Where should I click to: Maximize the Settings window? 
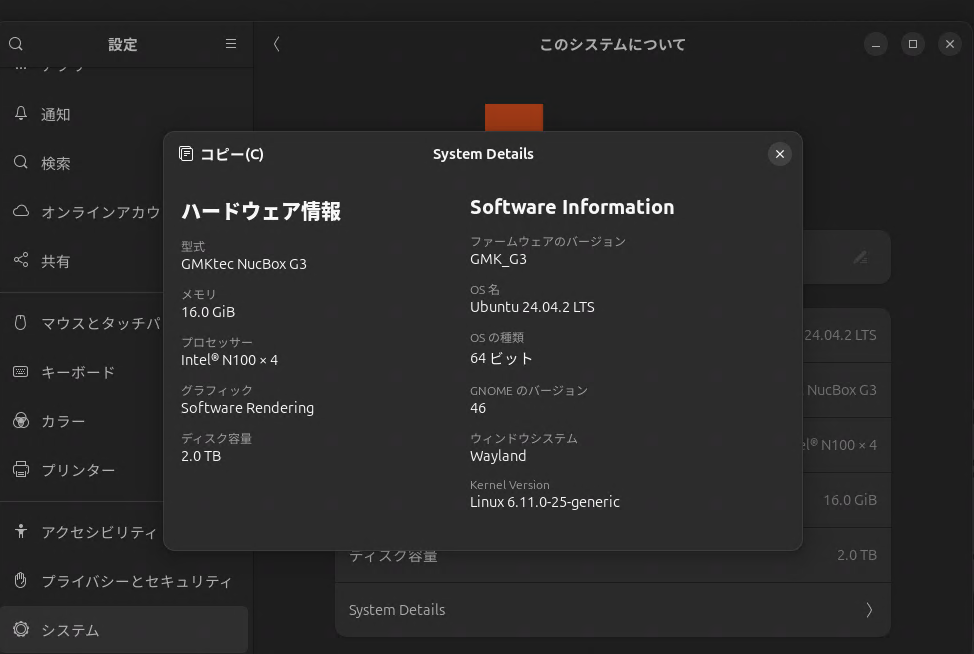click(913, 44)
